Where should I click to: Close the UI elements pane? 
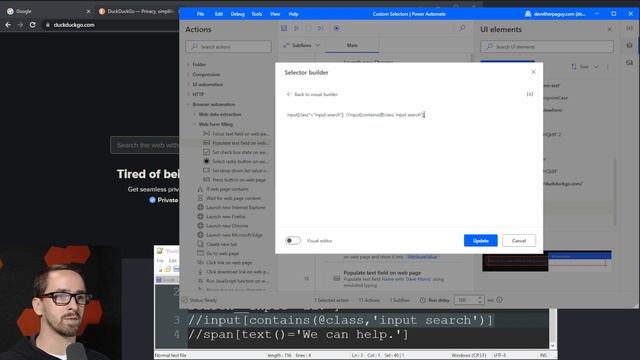pos(609,29)
